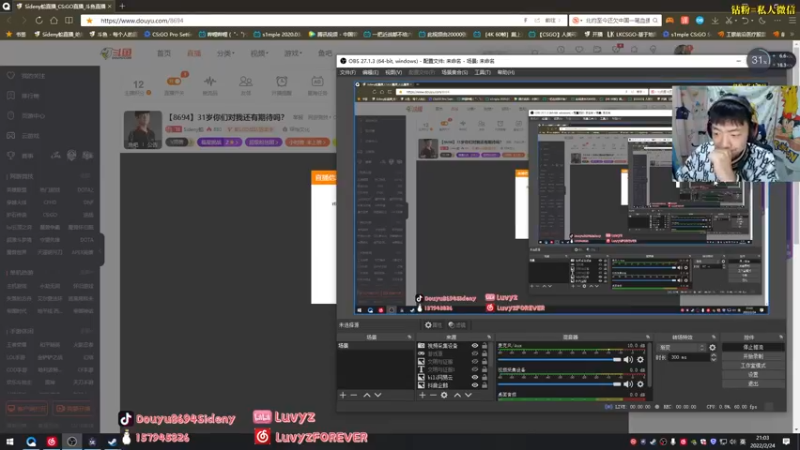Open the 视图(V) menu in OBS
800x450 pixels.
(x=393, y=72)
